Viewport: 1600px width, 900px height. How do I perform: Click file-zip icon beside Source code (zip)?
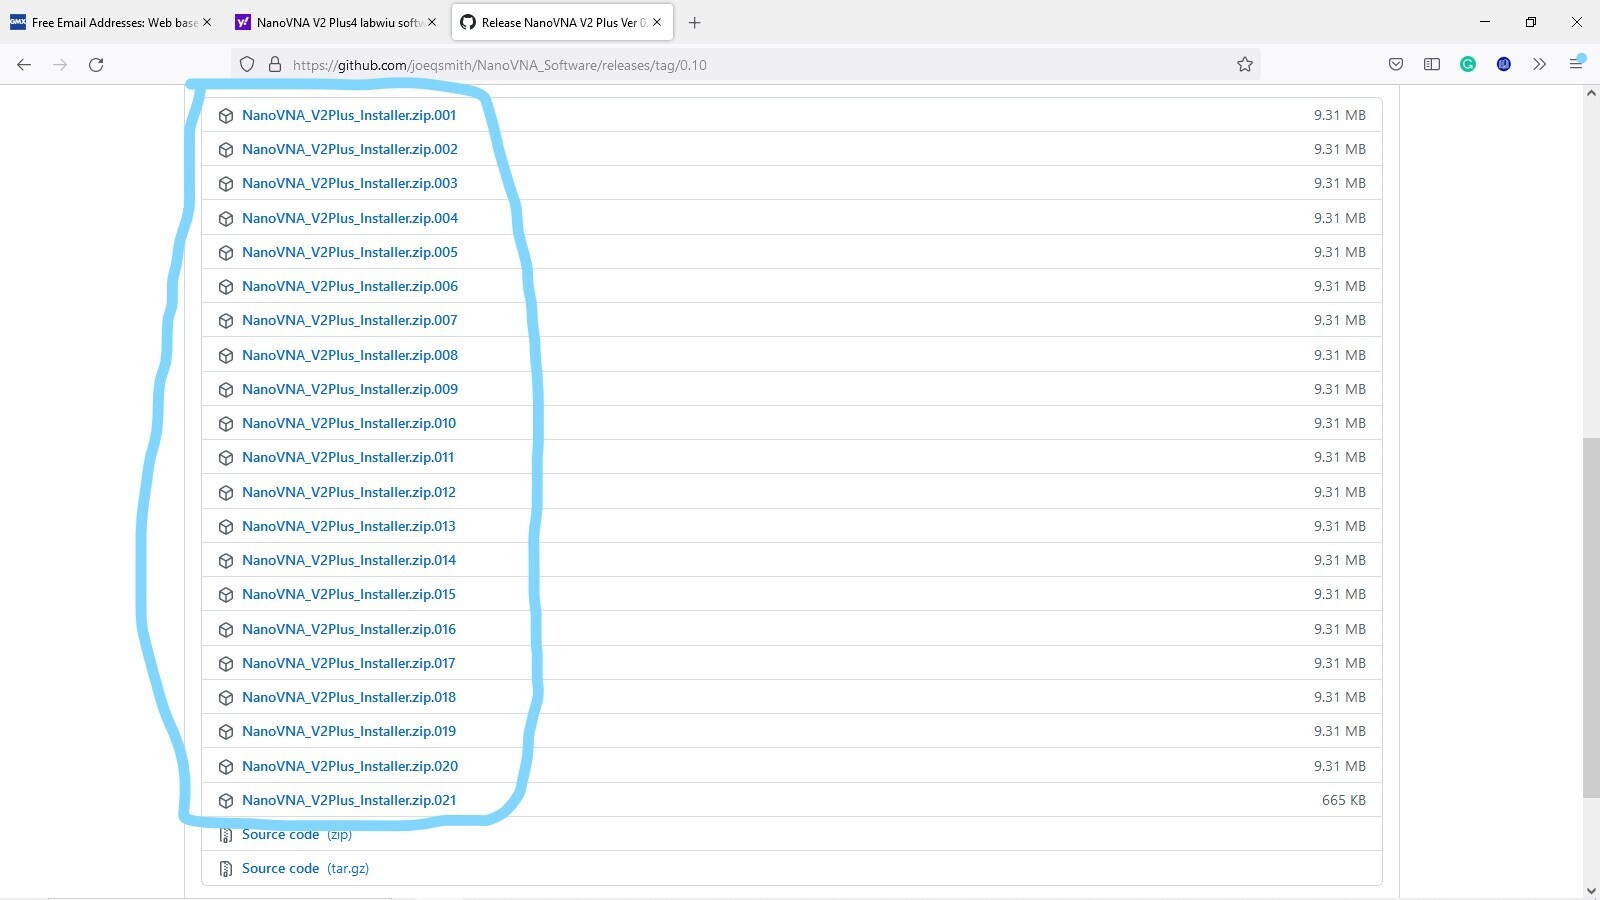[226, 835]
